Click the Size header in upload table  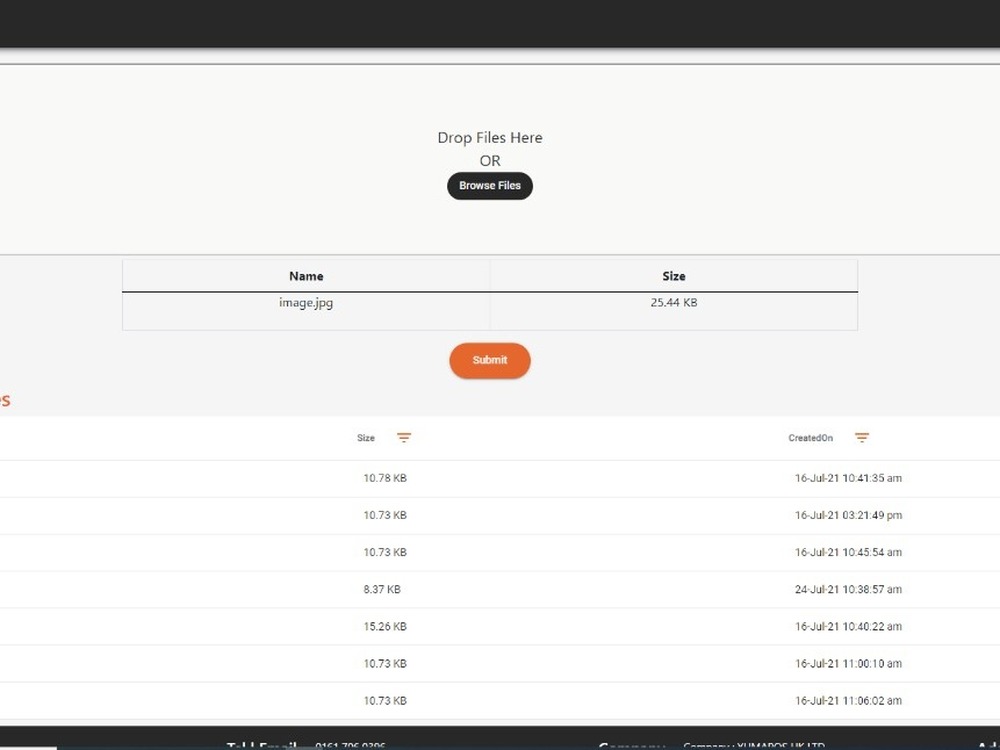point(673,276)
